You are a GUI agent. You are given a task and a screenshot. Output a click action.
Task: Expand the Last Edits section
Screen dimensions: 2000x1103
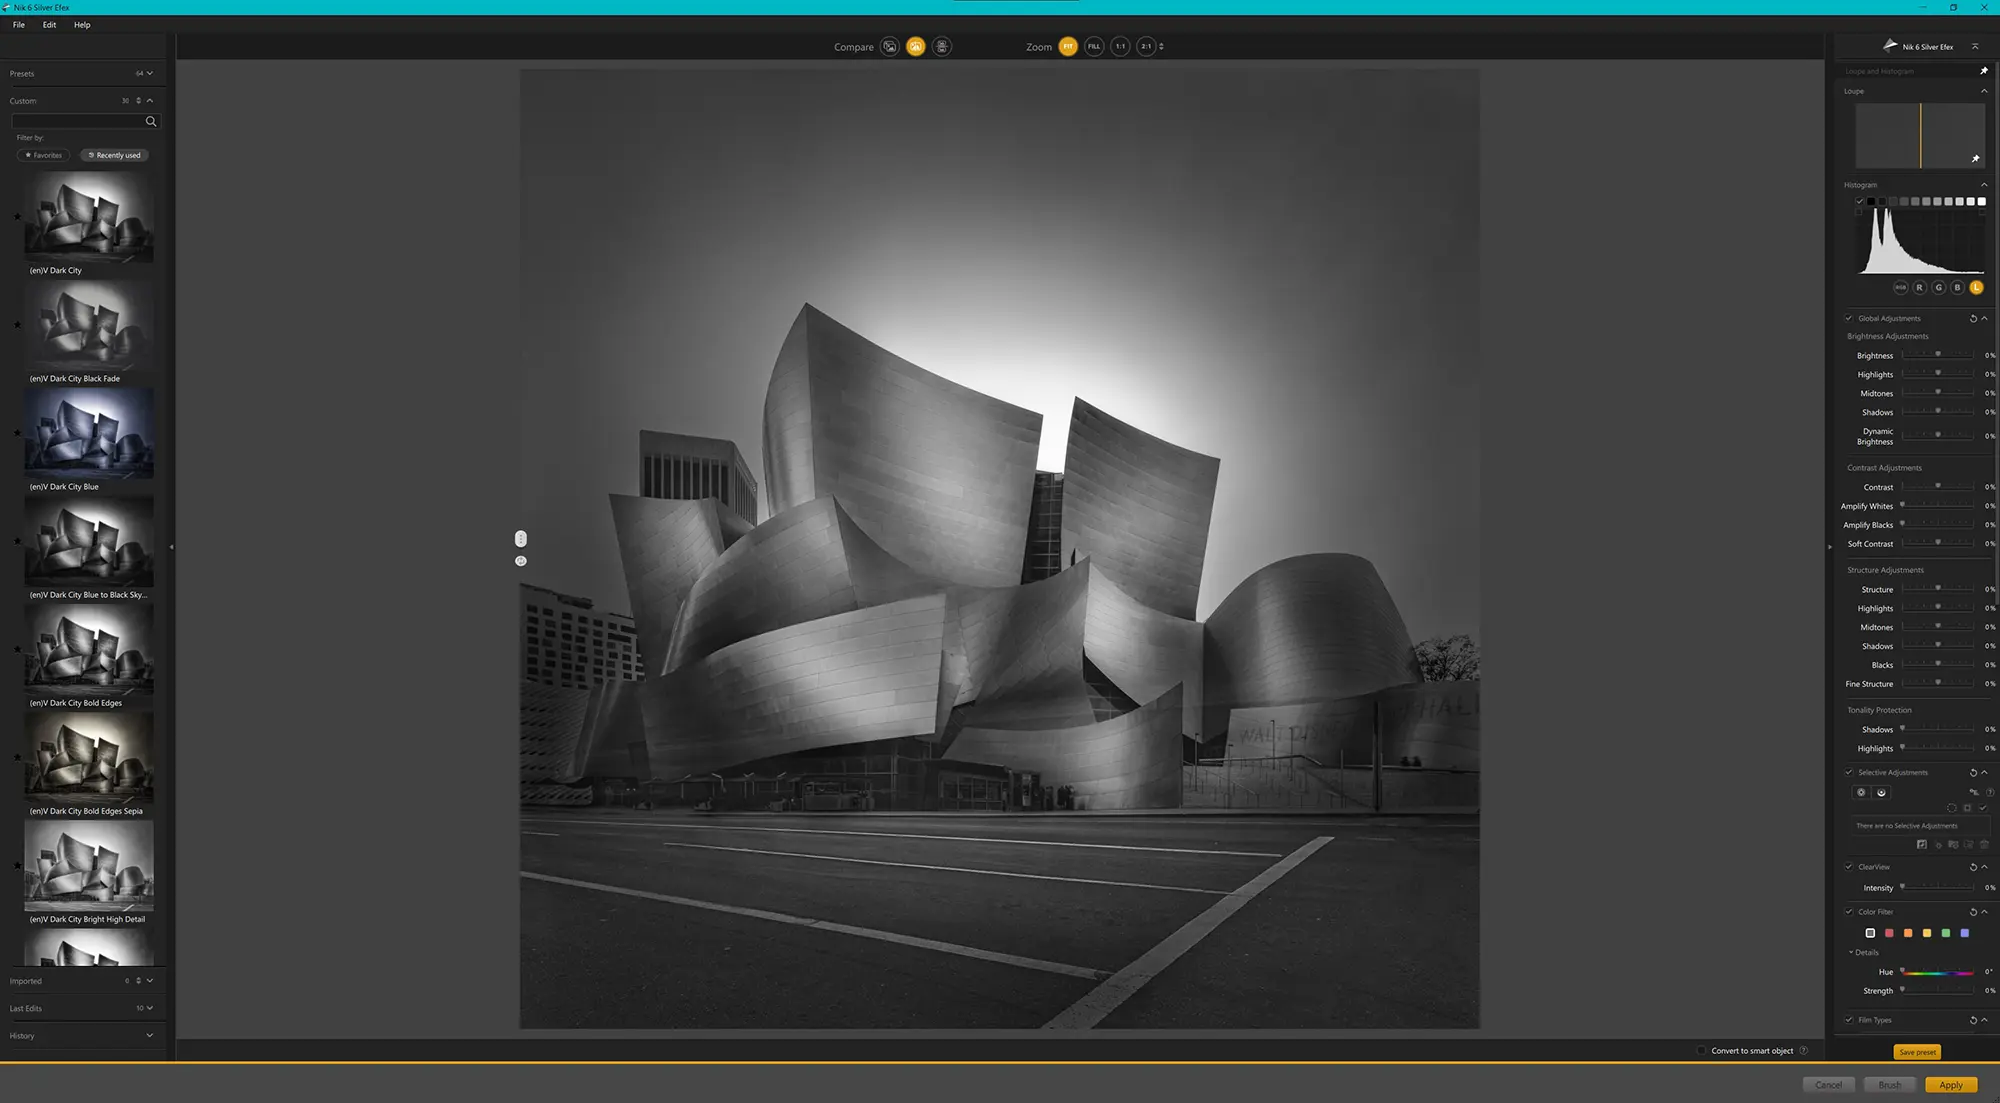[x=150, y=1008]
